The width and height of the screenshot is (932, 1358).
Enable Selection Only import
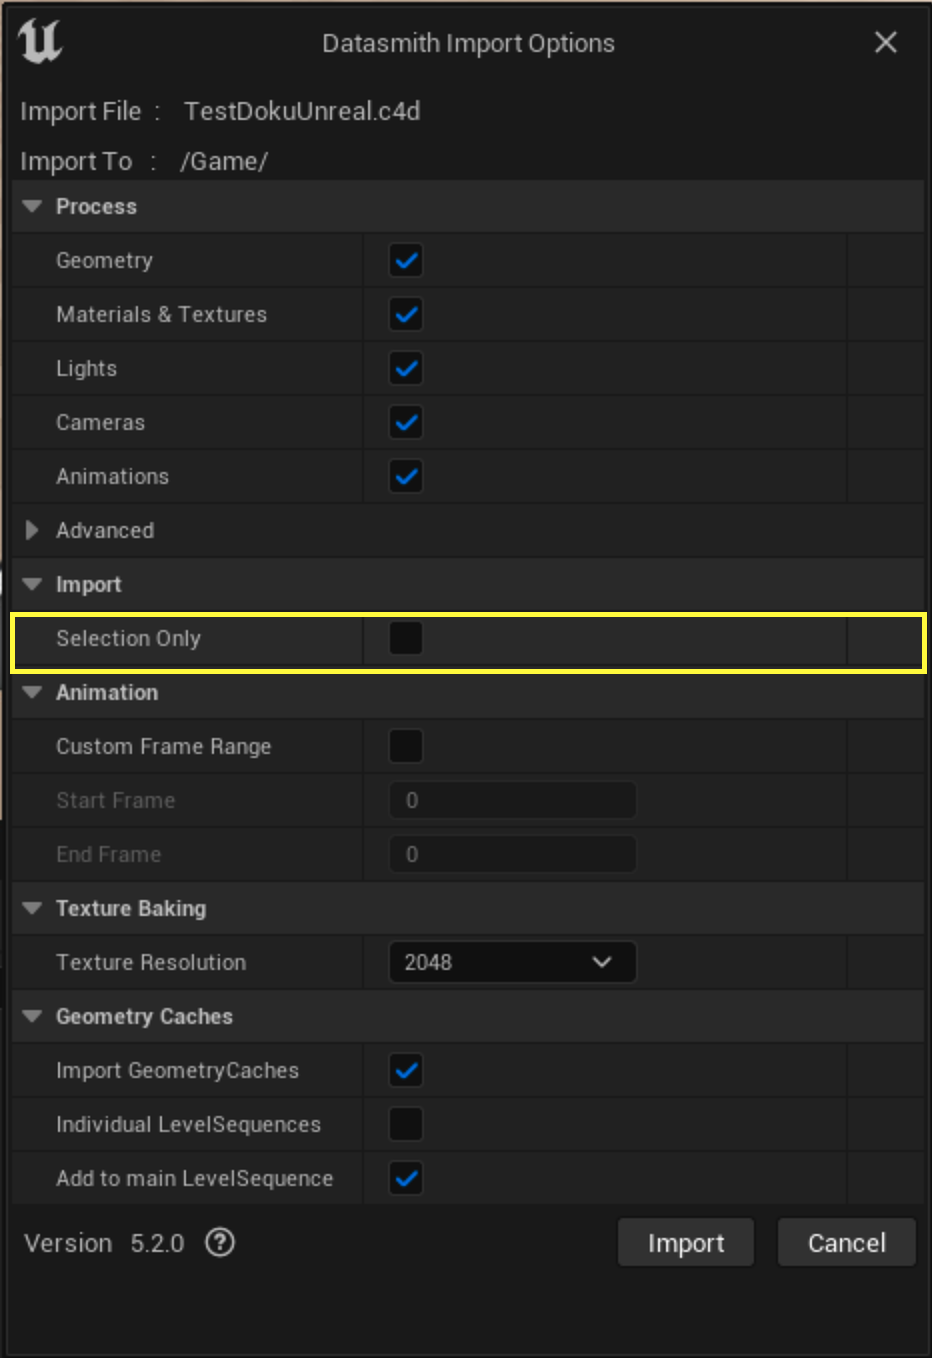tap(405, 637)
